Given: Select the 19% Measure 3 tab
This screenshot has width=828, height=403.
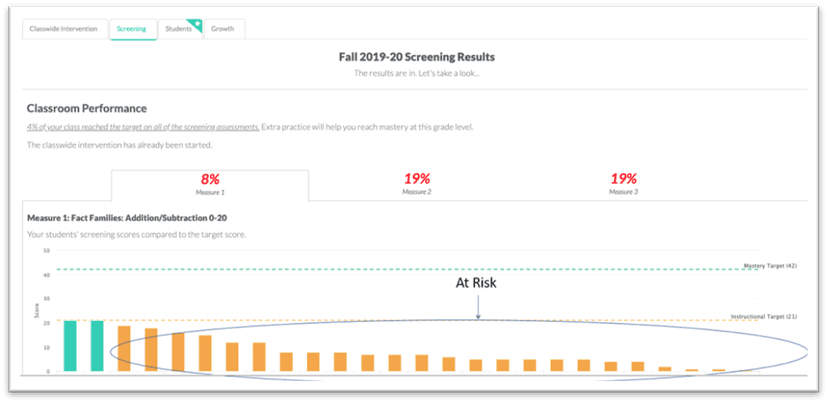Looking at the screenshot, I should (x=623, y=184).
